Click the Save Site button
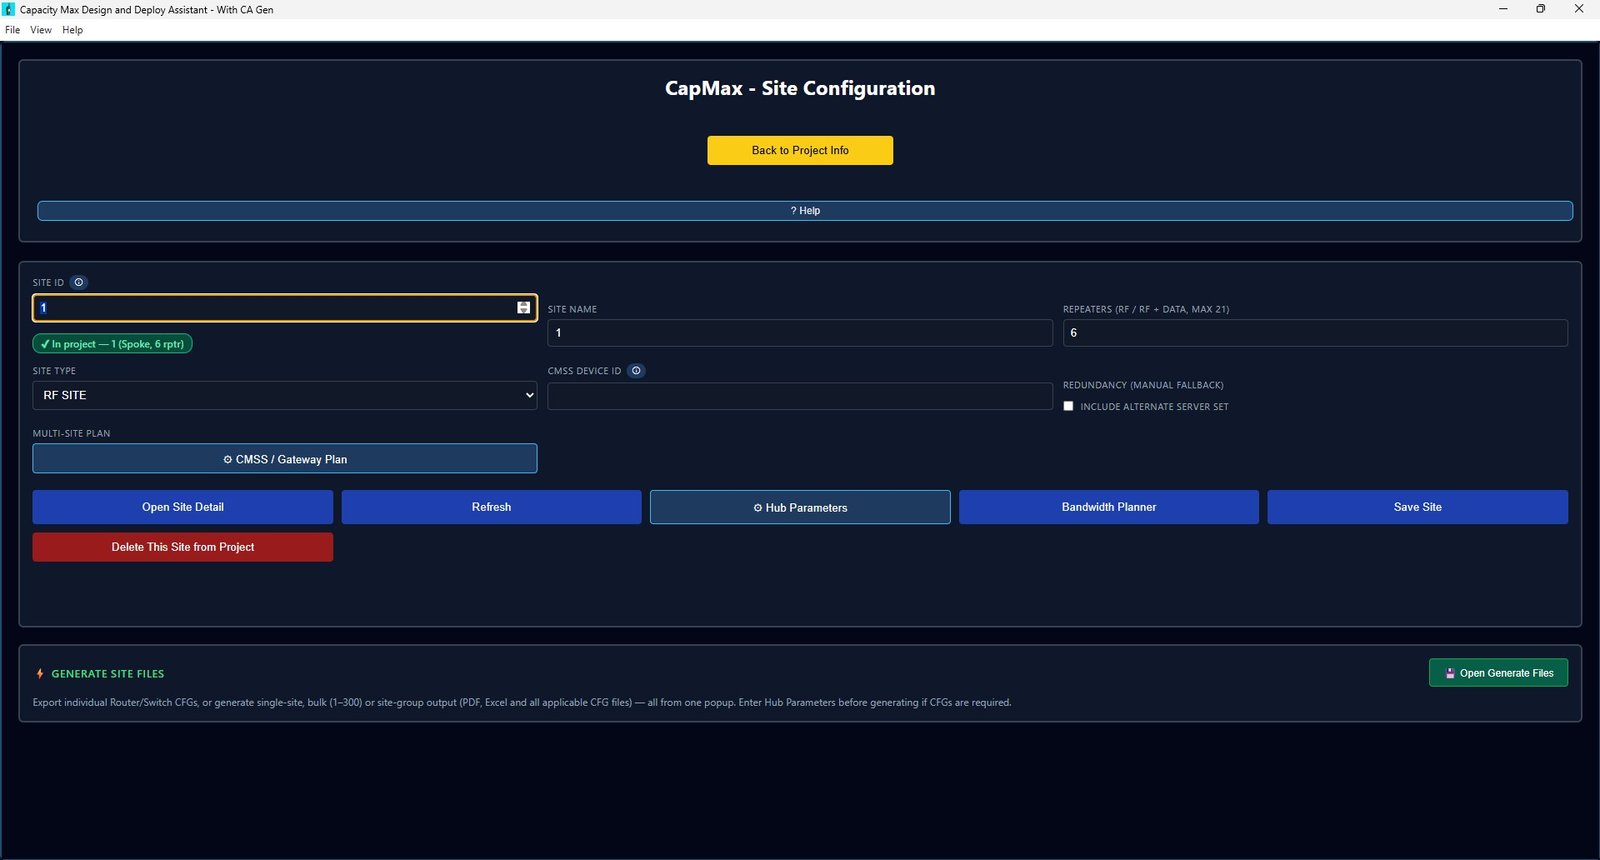1600x860 pixels. 1417,507
